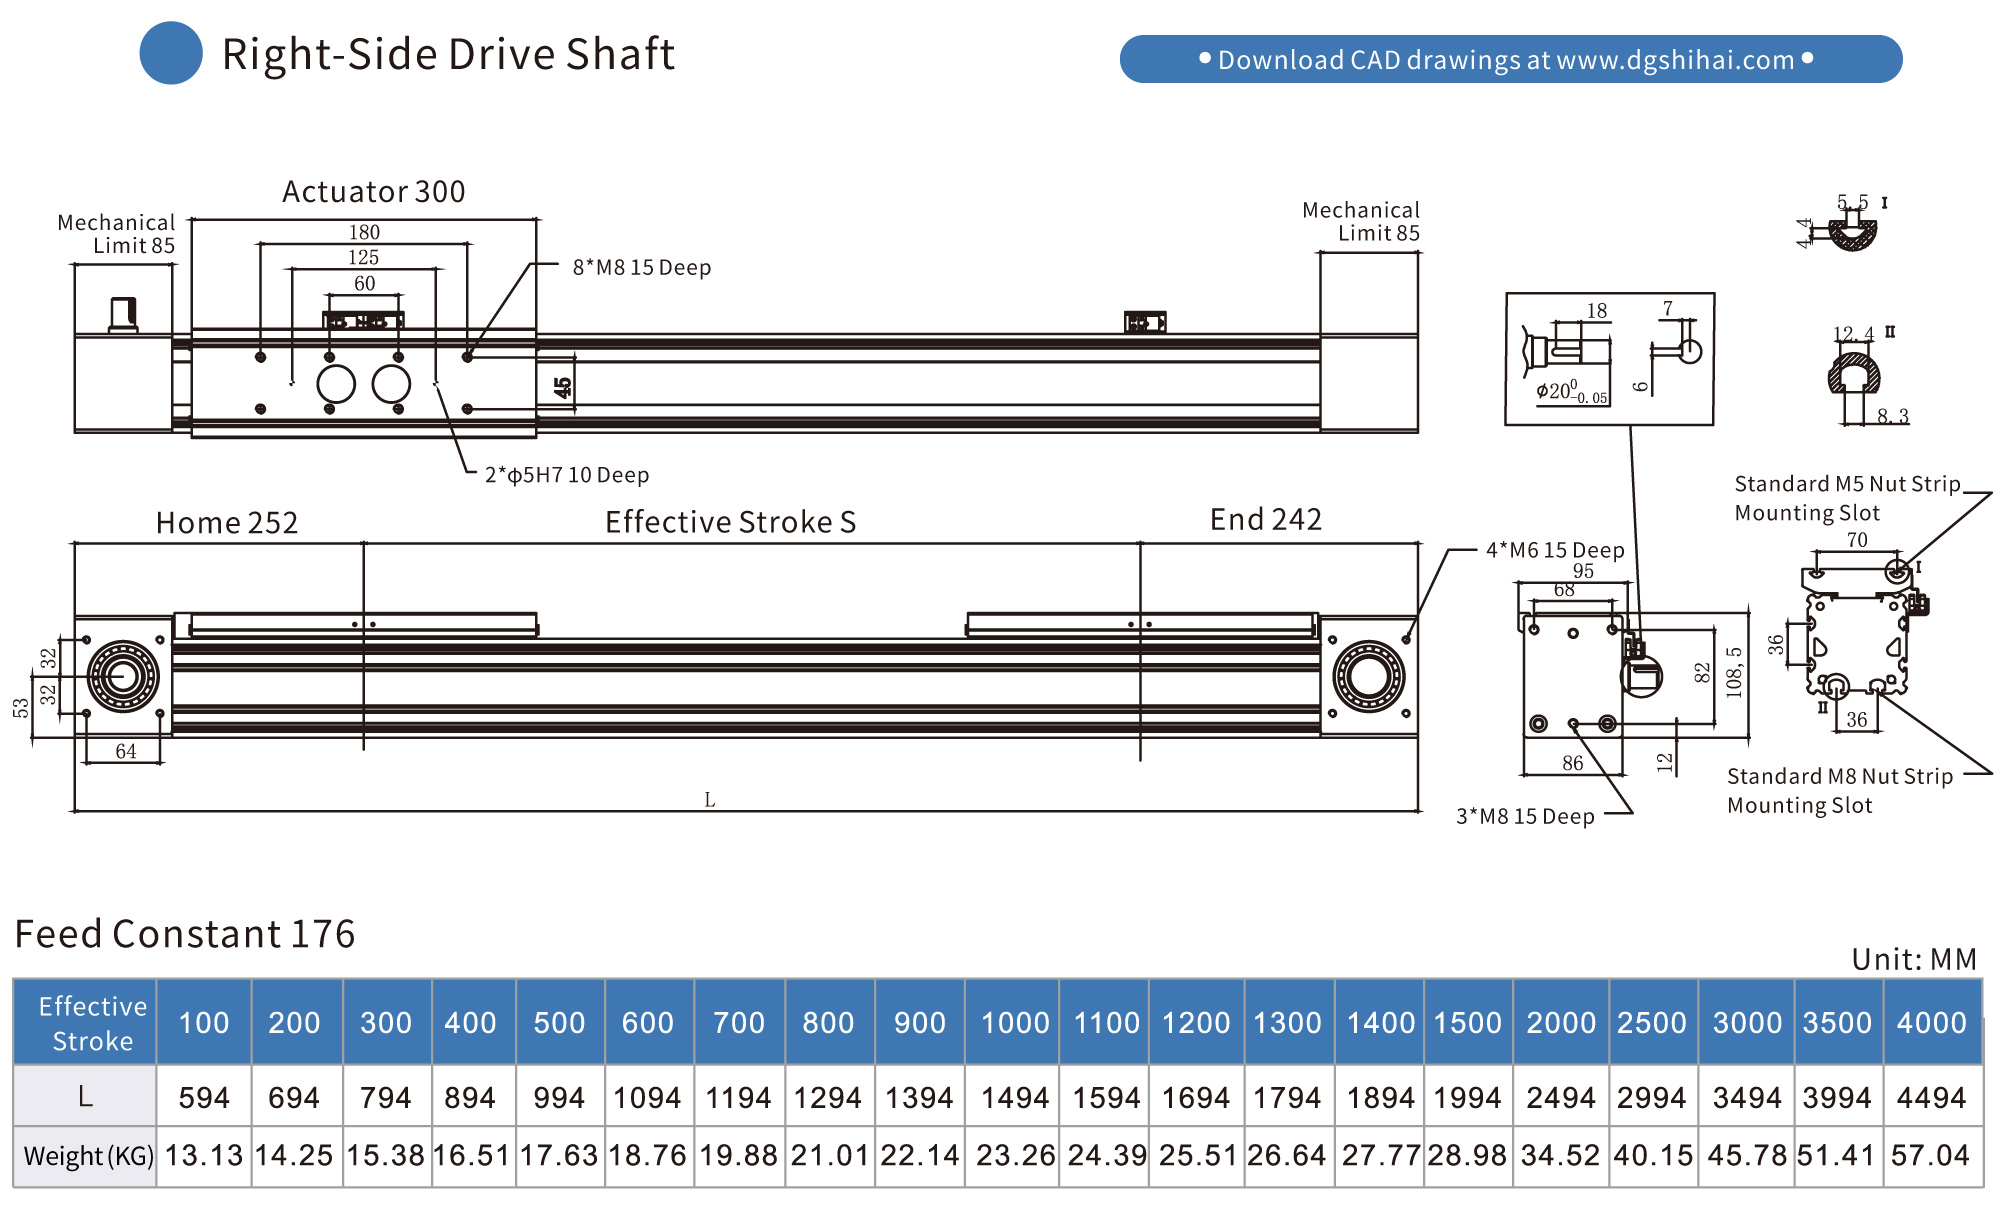
Task: Click the blue circle beside the title
Action: 171,54
